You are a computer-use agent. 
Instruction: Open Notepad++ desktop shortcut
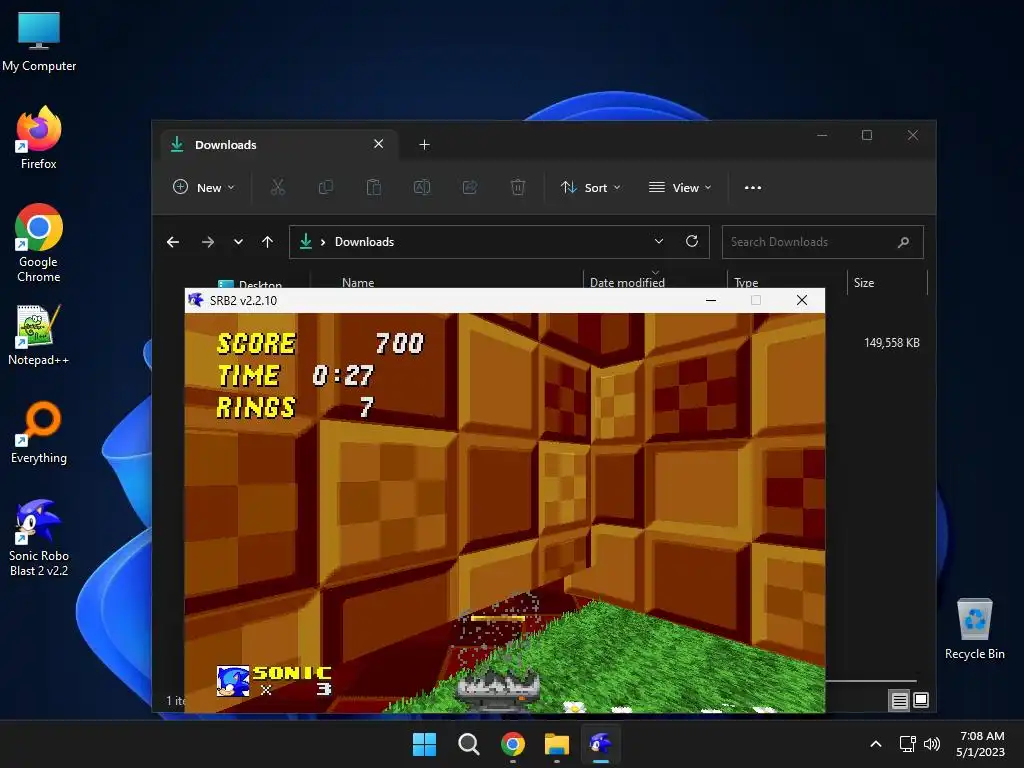point(39,336)
